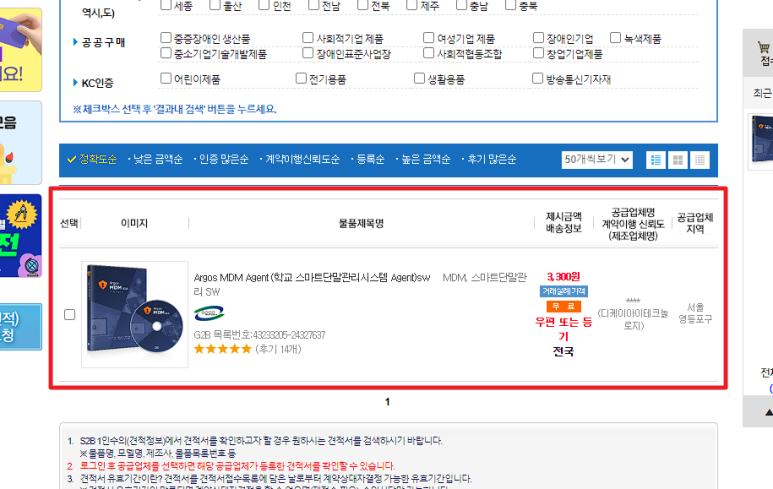The image size is (773, 489).
Task: Open the 50개씩보기 items-per-page dropdown
Action: tap(597, 160)
